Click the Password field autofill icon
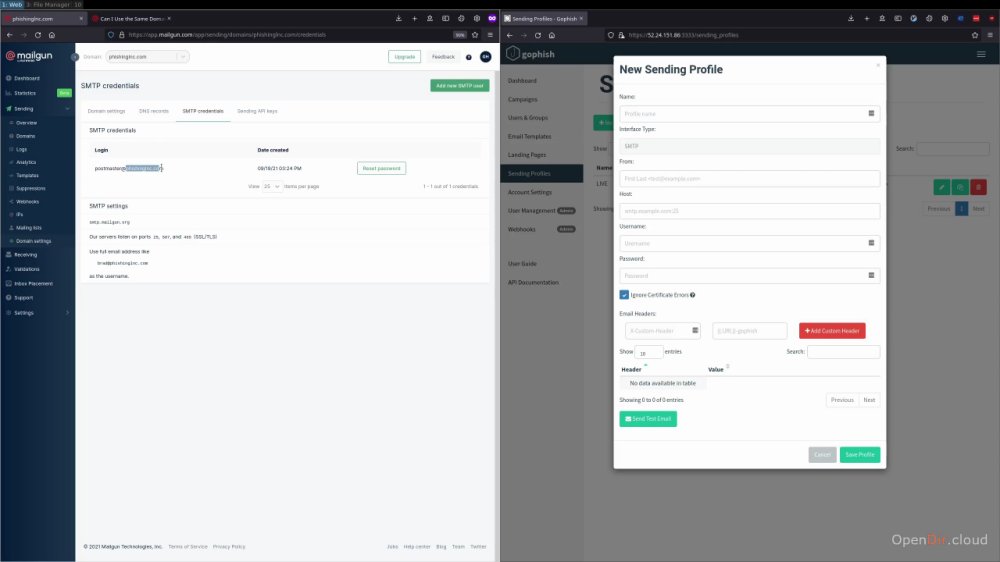 (871, 276)
